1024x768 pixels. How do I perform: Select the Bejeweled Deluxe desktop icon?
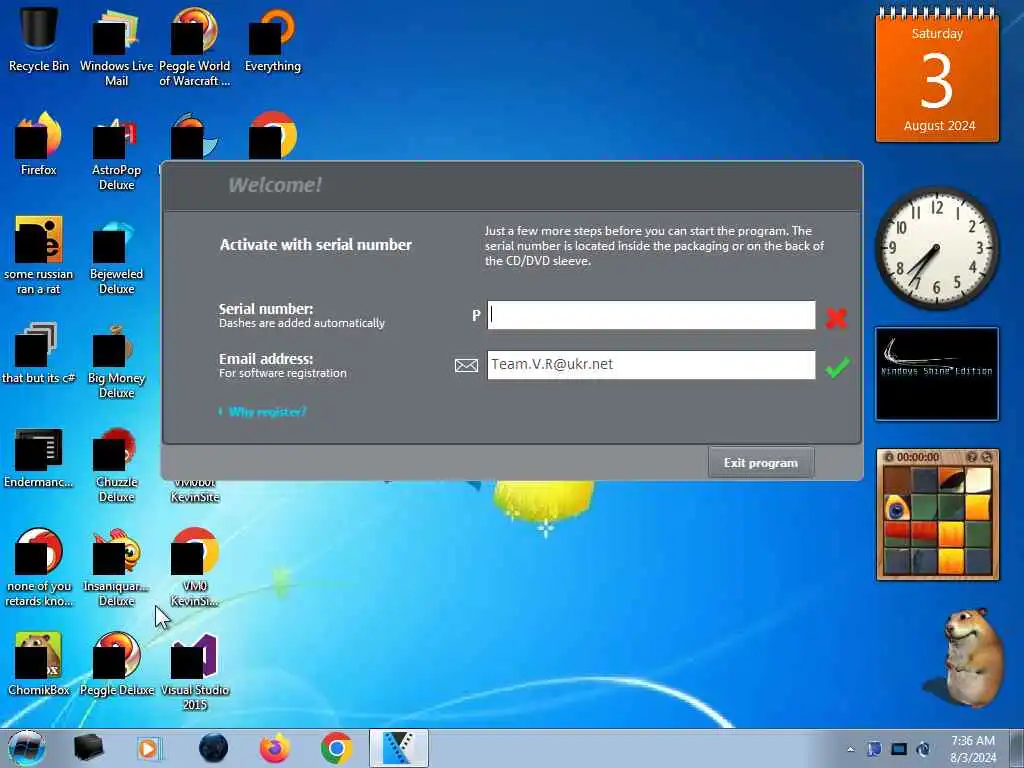pos(116,256)
